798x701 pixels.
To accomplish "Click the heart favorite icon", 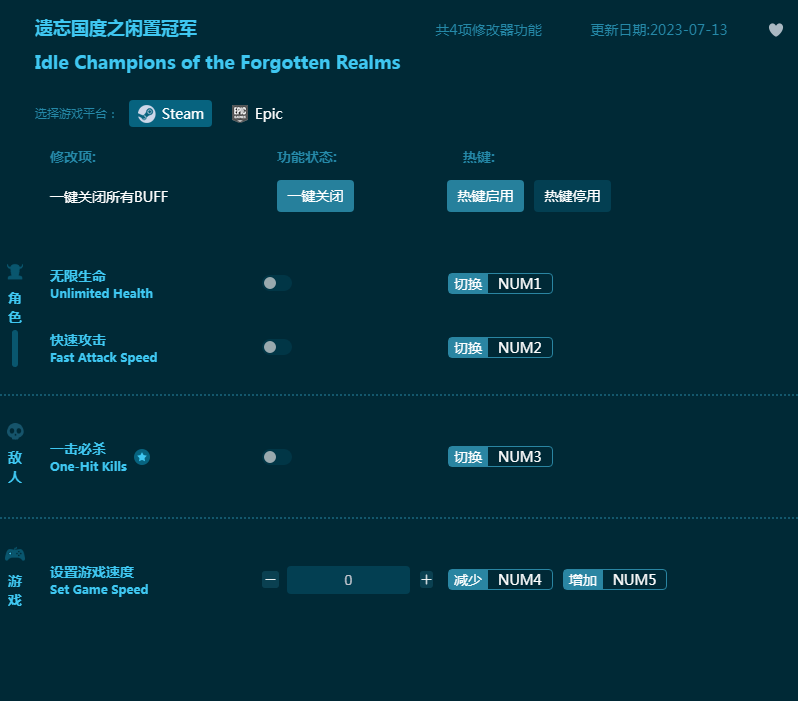I will (x=776, y=30).
